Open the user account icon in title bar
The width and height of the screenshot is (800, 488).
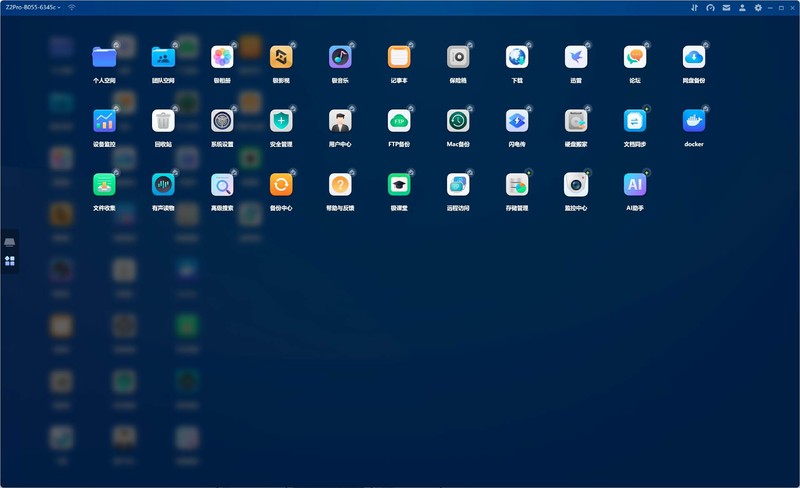point(742,8)
